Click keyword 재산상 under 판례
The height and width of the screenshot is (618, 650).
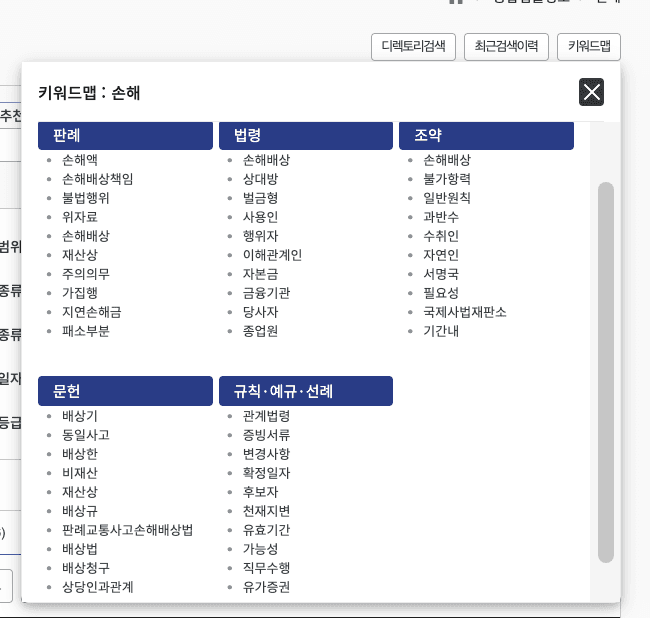tap(80, 255)
